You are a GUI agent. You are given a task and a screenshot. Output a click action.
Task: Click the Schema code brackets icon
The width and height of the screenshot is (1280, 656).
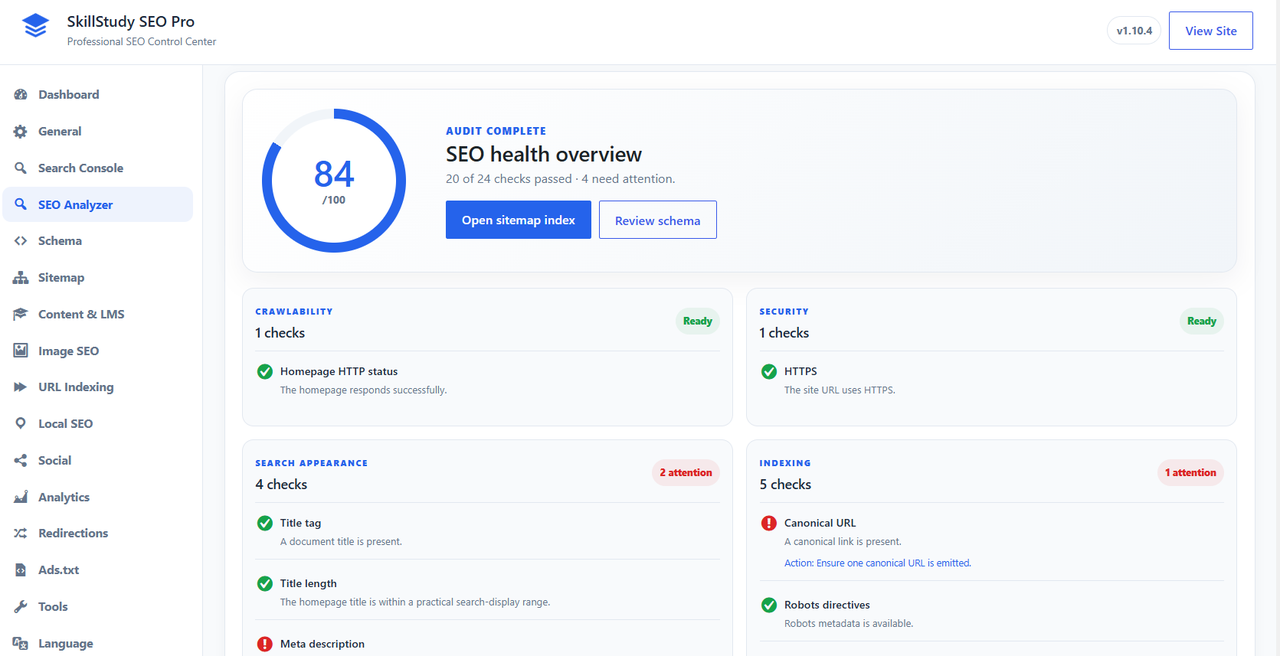[20, 241]
